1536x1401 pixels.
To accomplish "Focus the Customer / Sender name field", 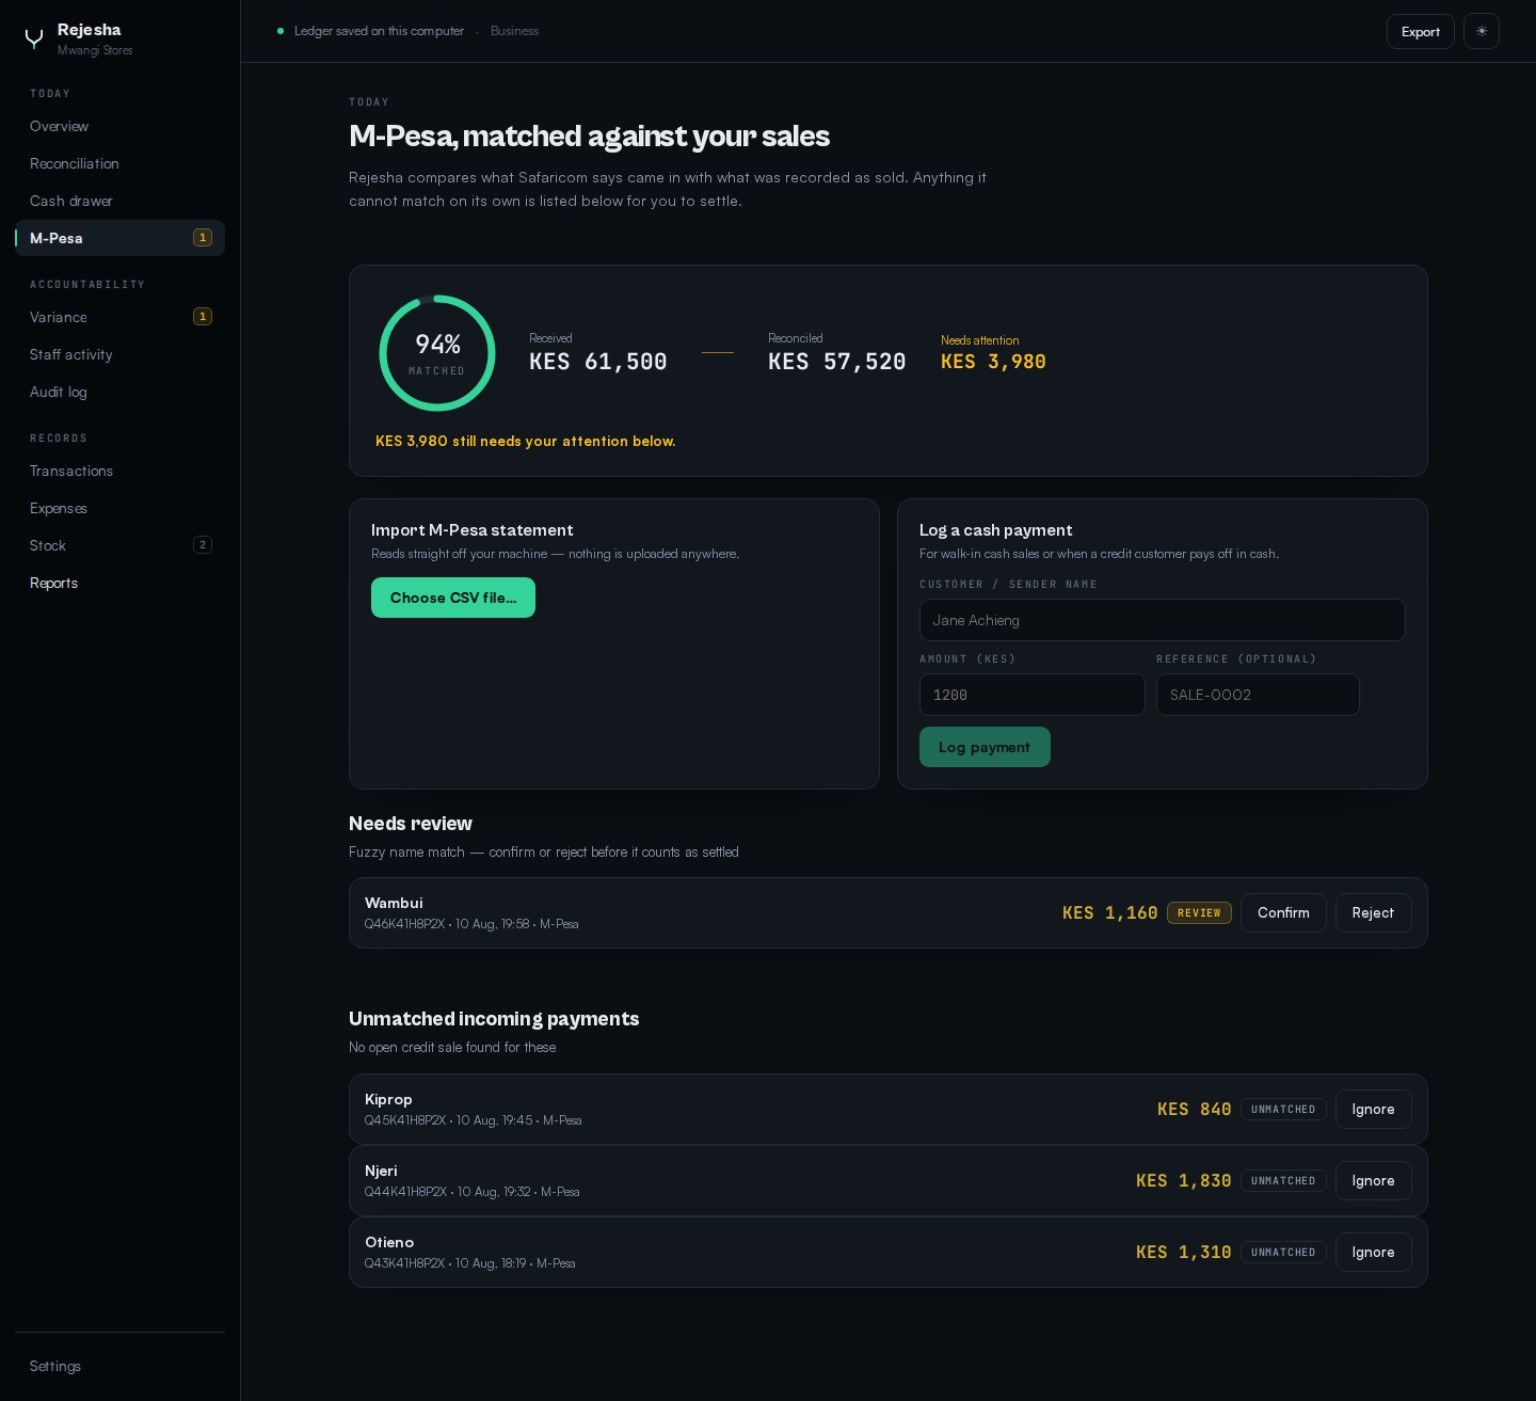I will point(1162,620).
